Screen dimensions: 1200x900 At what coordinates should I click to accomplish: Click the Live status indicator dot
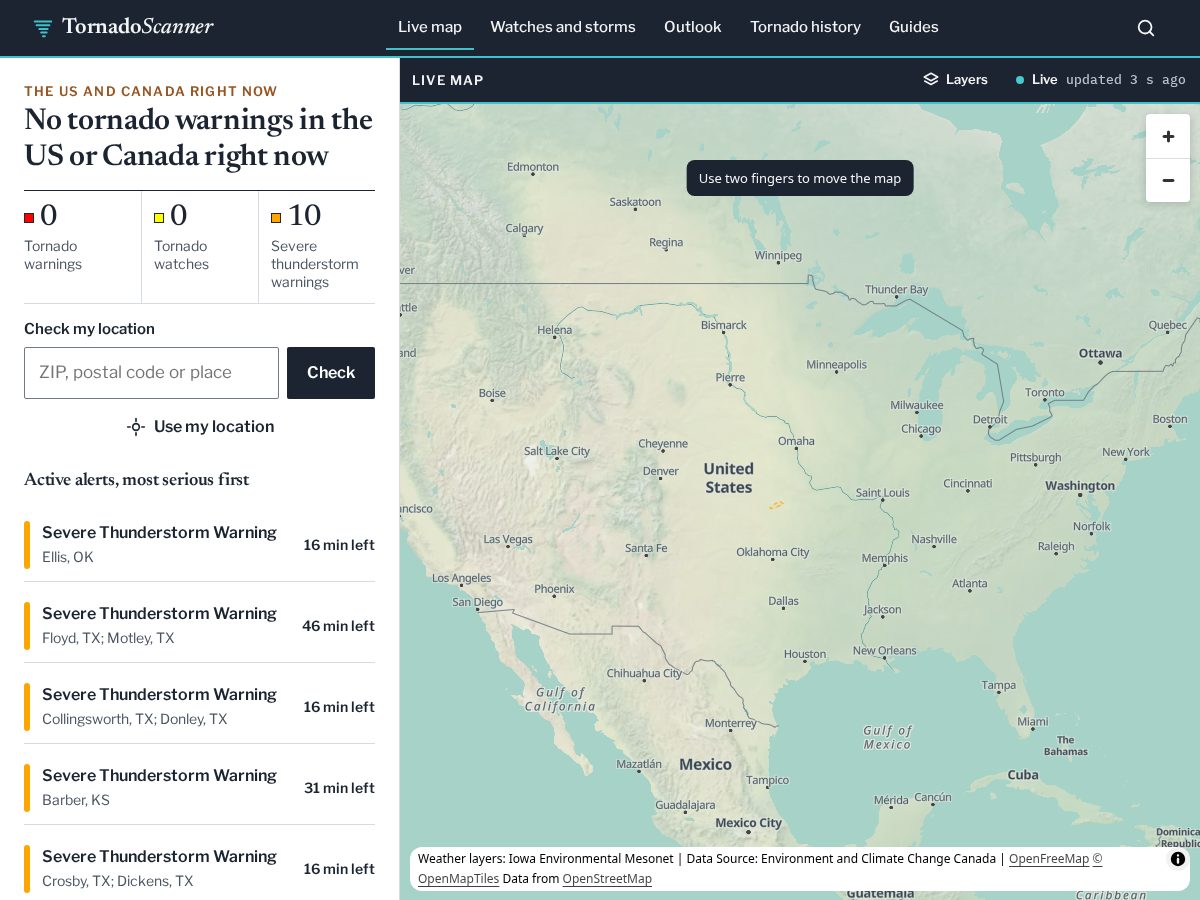click(1020, 80)
